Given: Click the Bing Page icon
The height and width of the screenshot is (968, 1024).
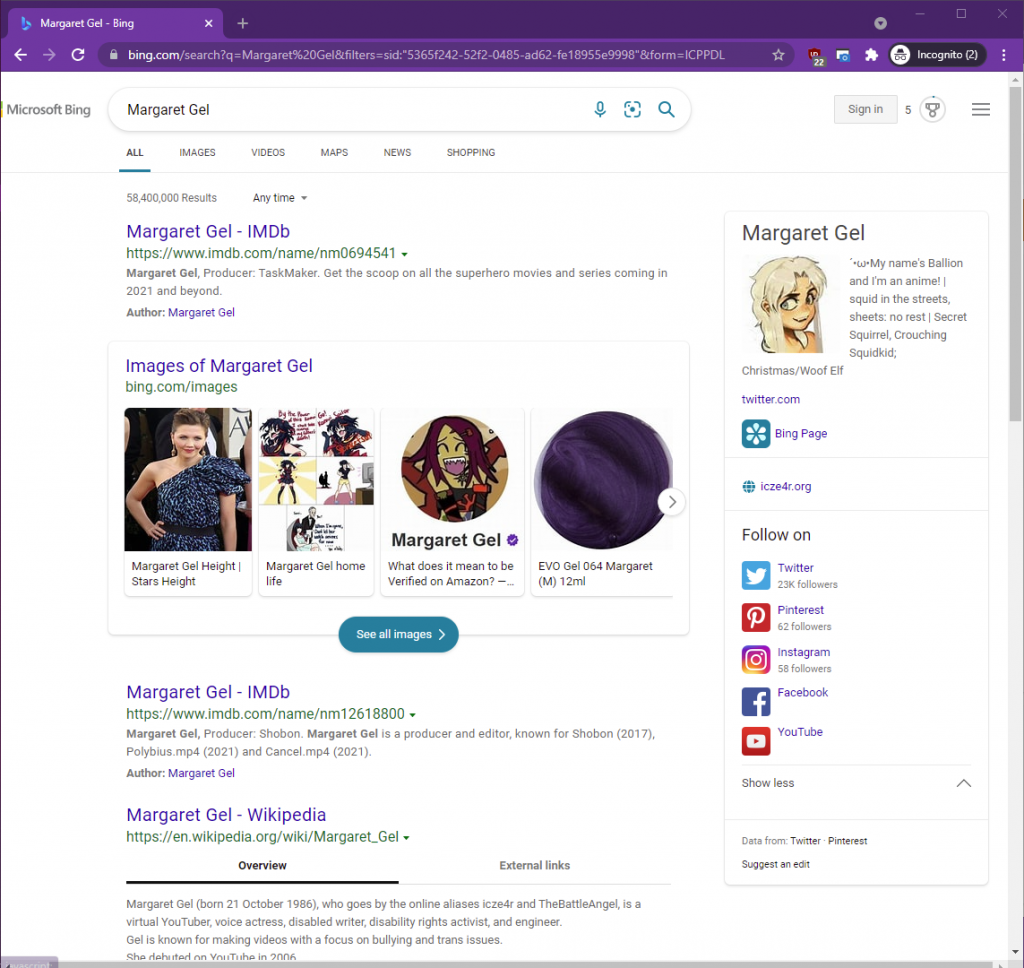Looking at the screenshot, I should 756,434.
